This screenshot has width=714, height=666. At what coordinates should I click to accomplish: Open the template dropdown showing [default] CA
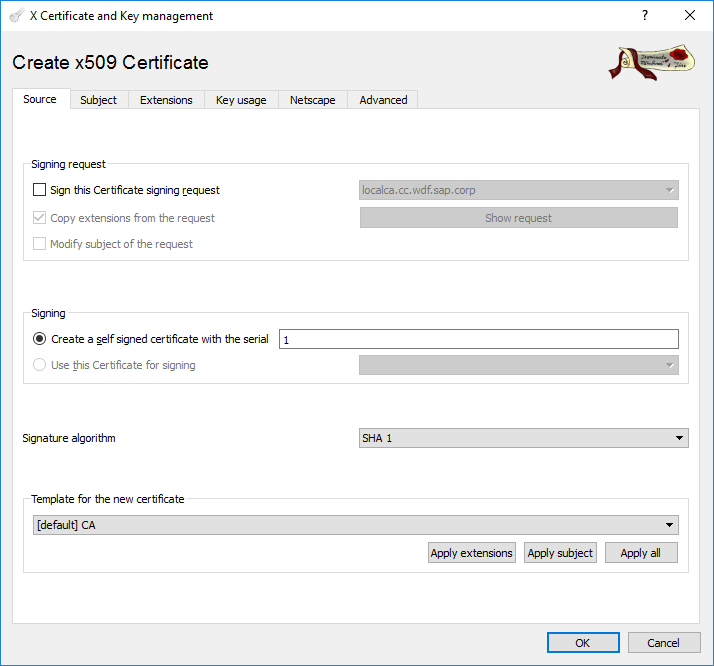(x=355, y=525)
